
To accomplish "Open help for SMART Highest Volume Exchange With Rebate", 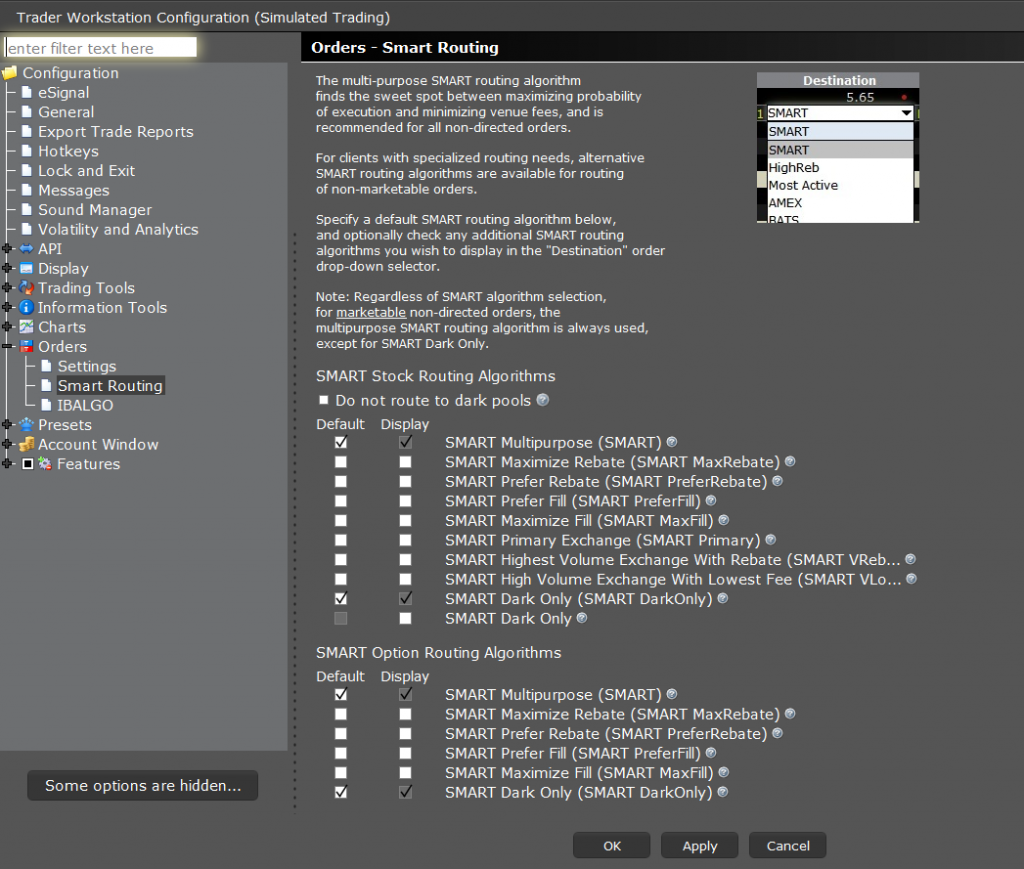I will tap(910, 560).
